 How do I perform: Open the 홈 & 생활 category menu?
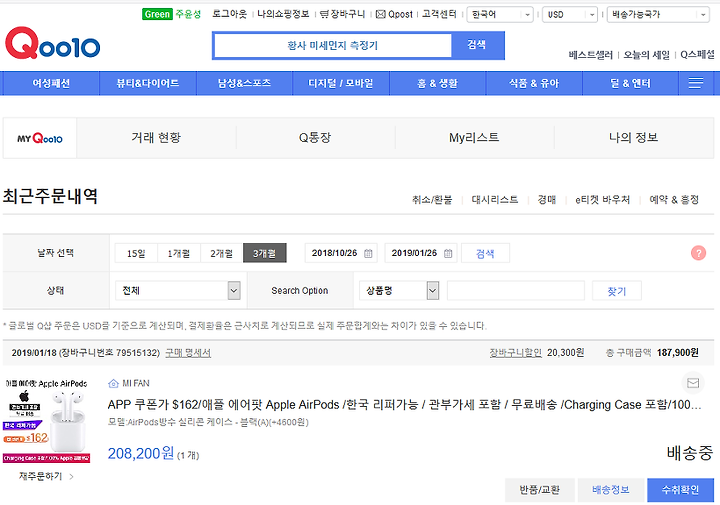(x=438, y=83)
